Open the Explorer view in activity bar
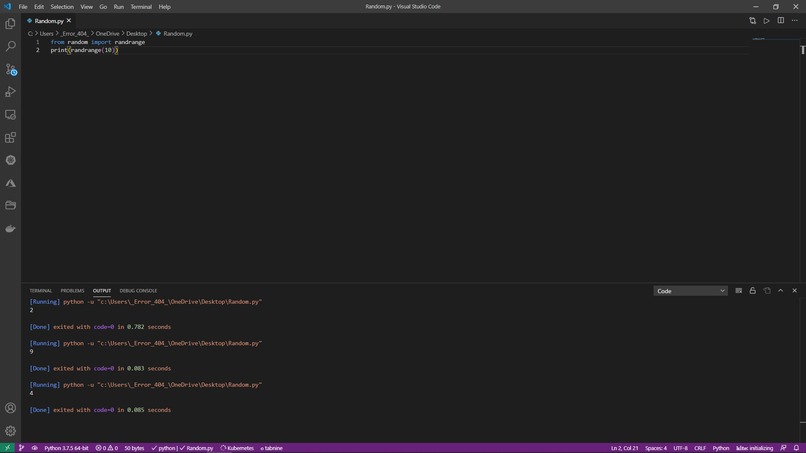 tap(10, 24)
